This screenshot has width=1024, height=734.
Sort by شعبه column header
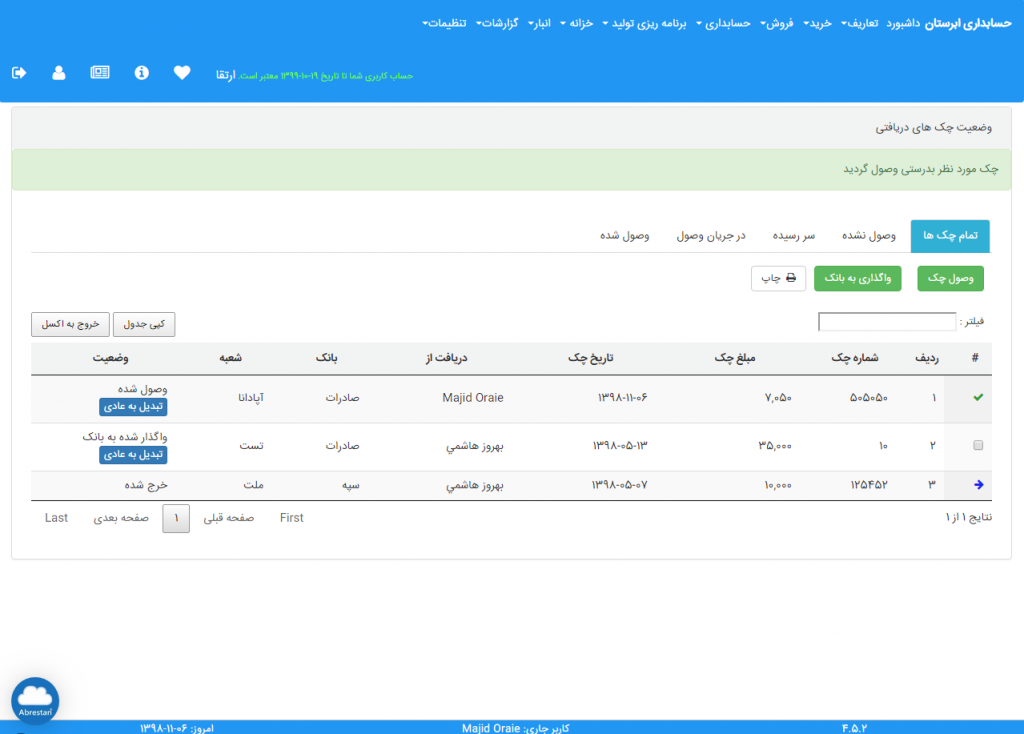231,358
